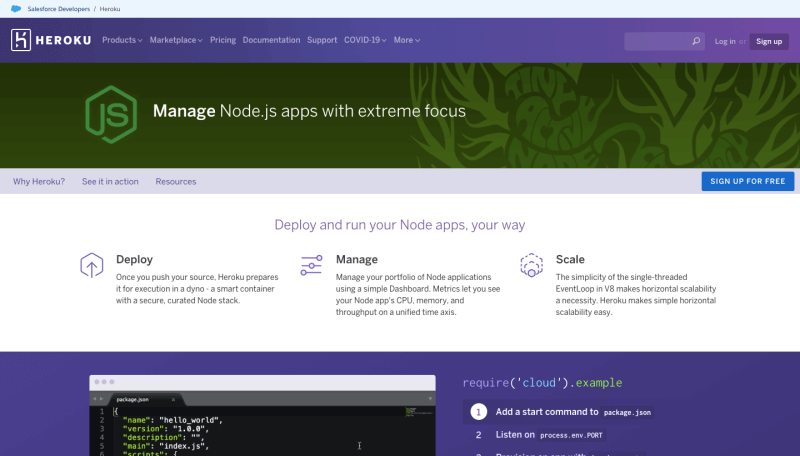Click the Manage sliders icon
This screenshot has width=800, height=456.
click(x=311, y=265)
